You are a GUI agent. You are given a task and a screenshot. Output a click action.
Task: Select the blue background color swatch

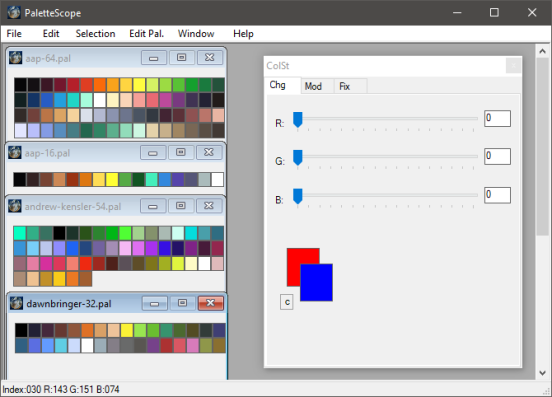pyautogui.click(x=316, y=282)
